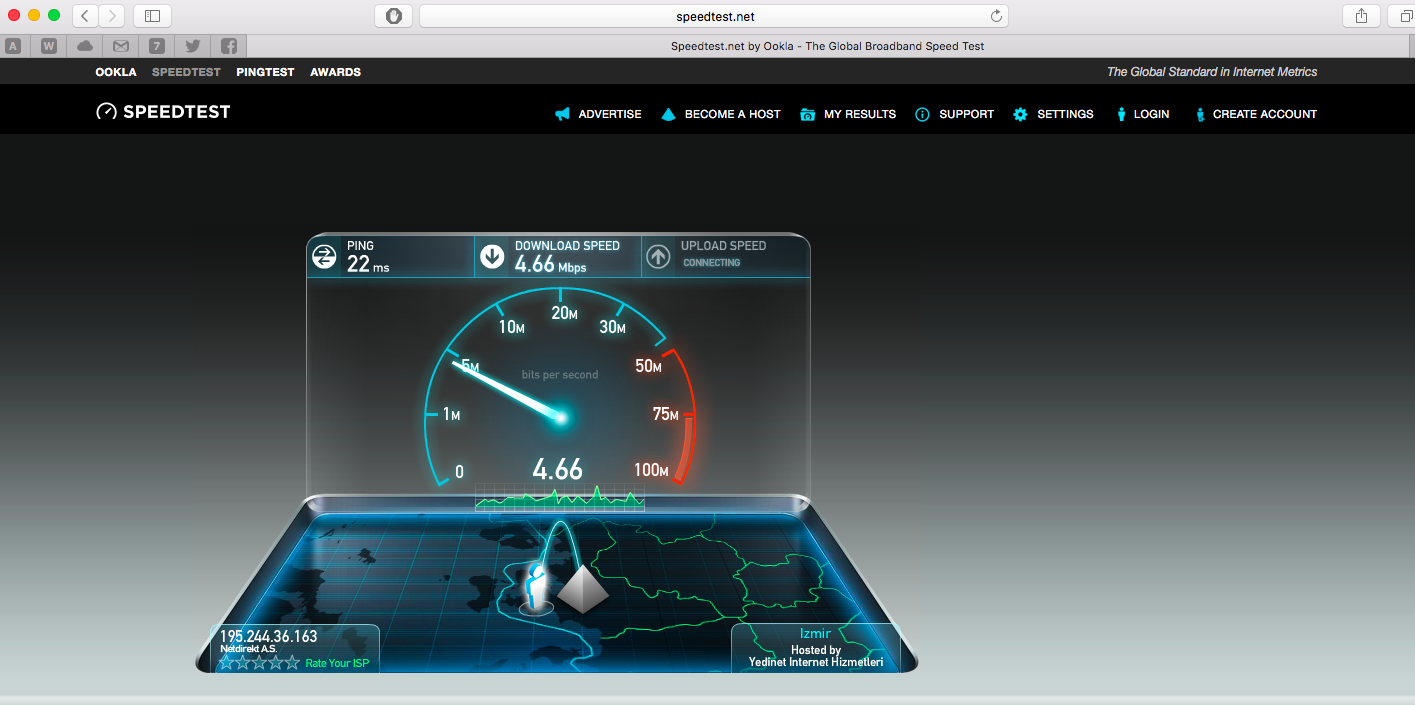Click the person marker on the map
Viewport: 1415px width, 705px height.
tap(537, 588)
